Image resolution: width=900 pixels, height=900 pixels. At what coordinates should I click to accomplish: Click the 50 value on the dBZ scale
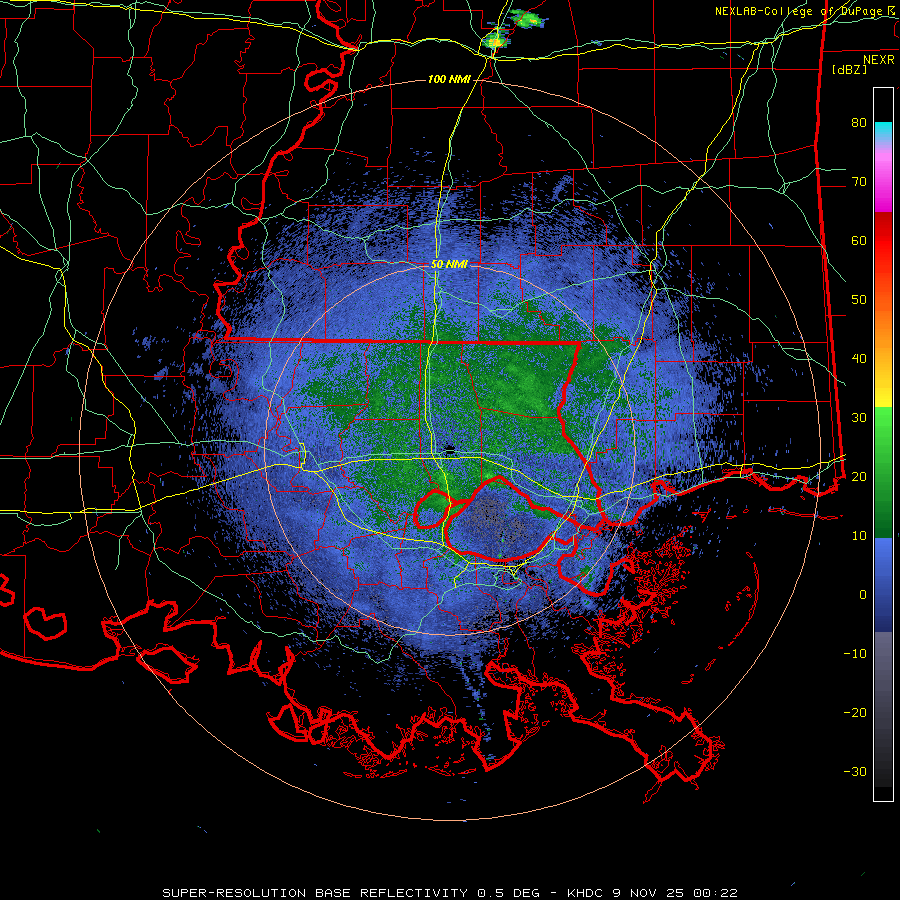click(x=859, y=300)
